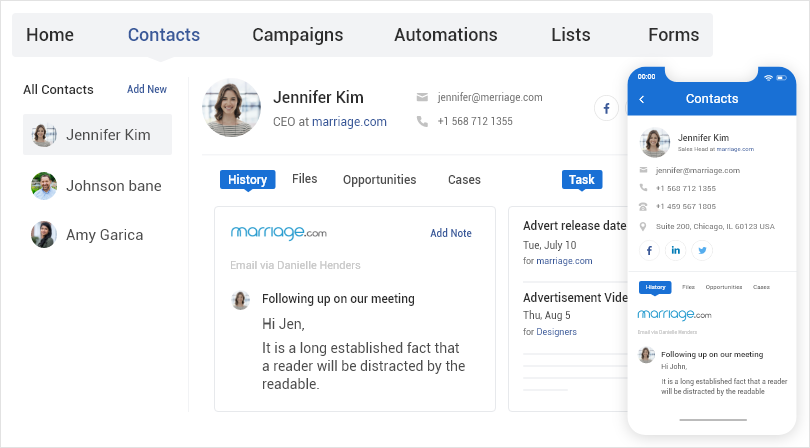Click the jennifer@merriage.com email address
Image resolution: width=810 pixels, height=448 pixels.
(490, 97)
